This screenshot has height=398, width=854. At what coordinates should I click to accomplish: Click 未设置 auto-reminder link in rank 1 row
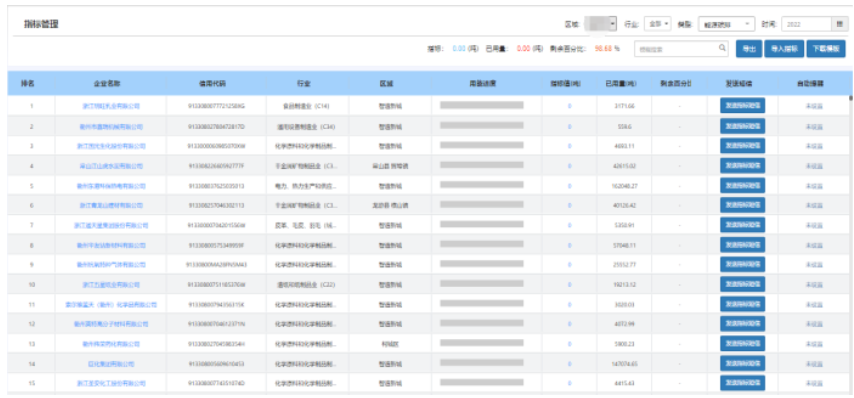814,106
